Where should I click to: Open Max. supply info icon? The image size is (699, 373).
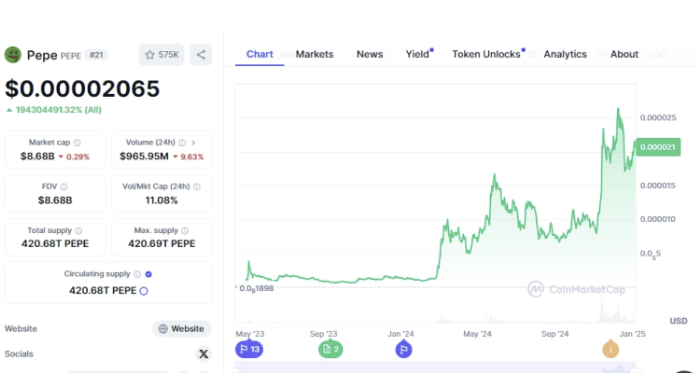(185, 231)
